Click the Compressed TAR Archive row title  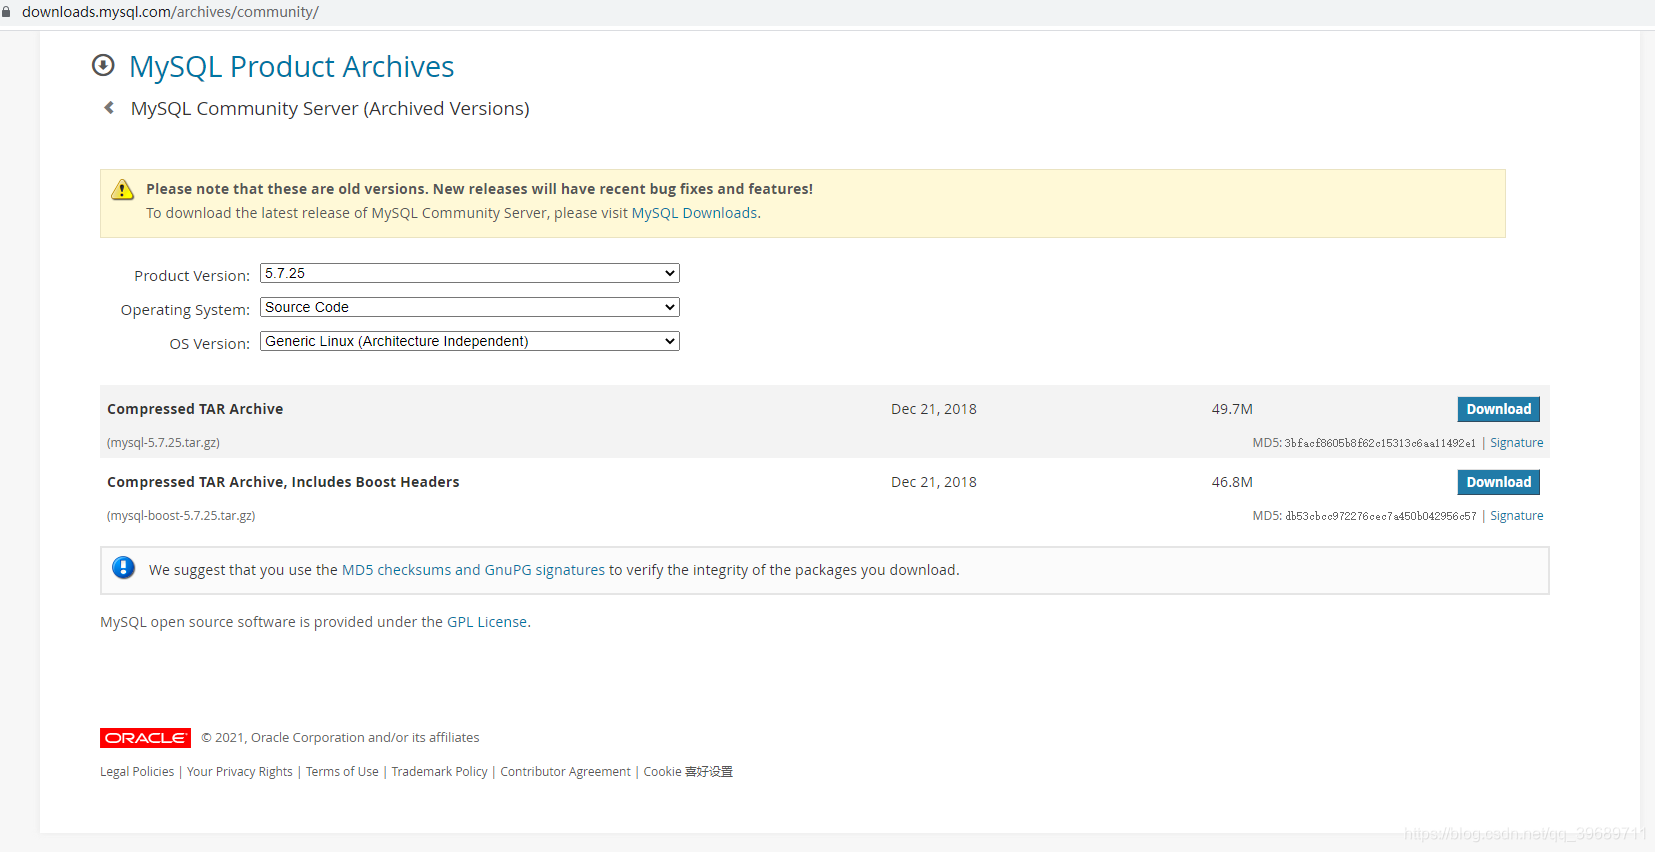[x=195, y=409]
